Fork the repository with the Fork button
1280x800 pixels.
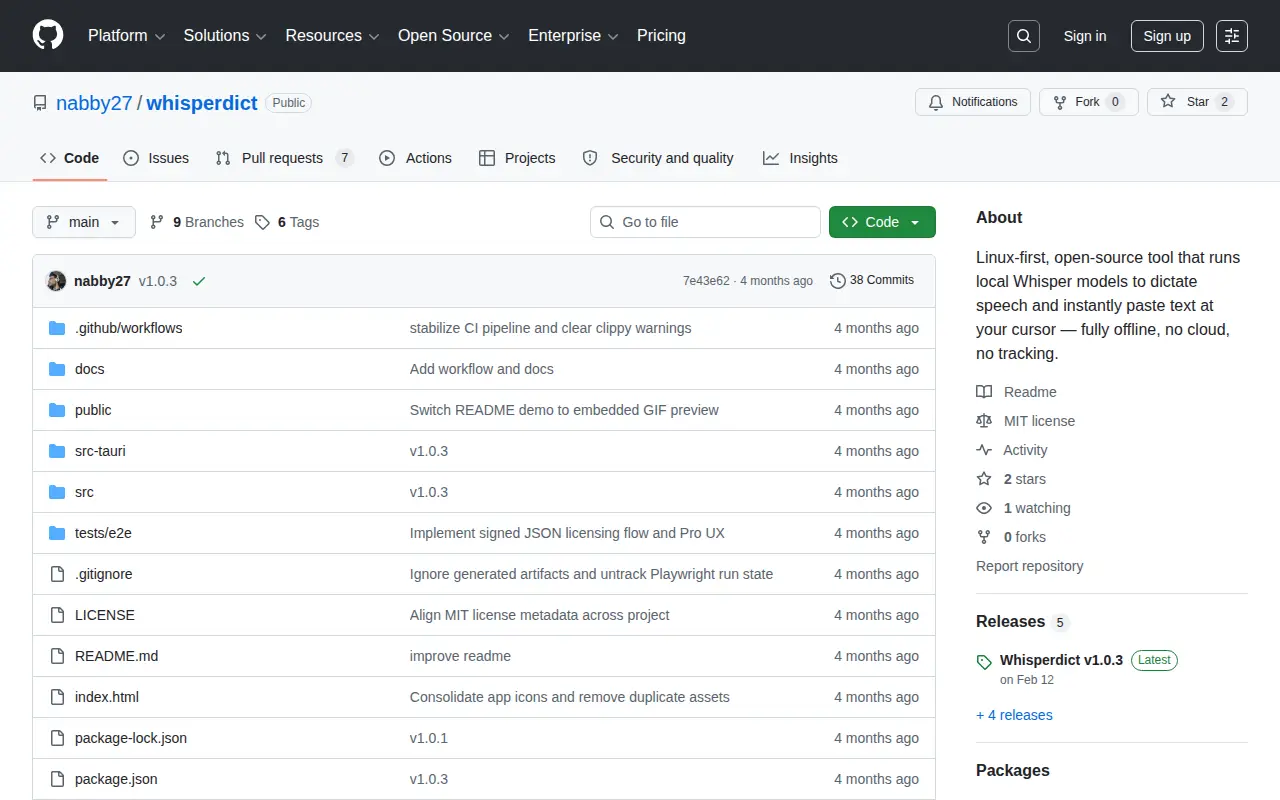point(1089,102)
